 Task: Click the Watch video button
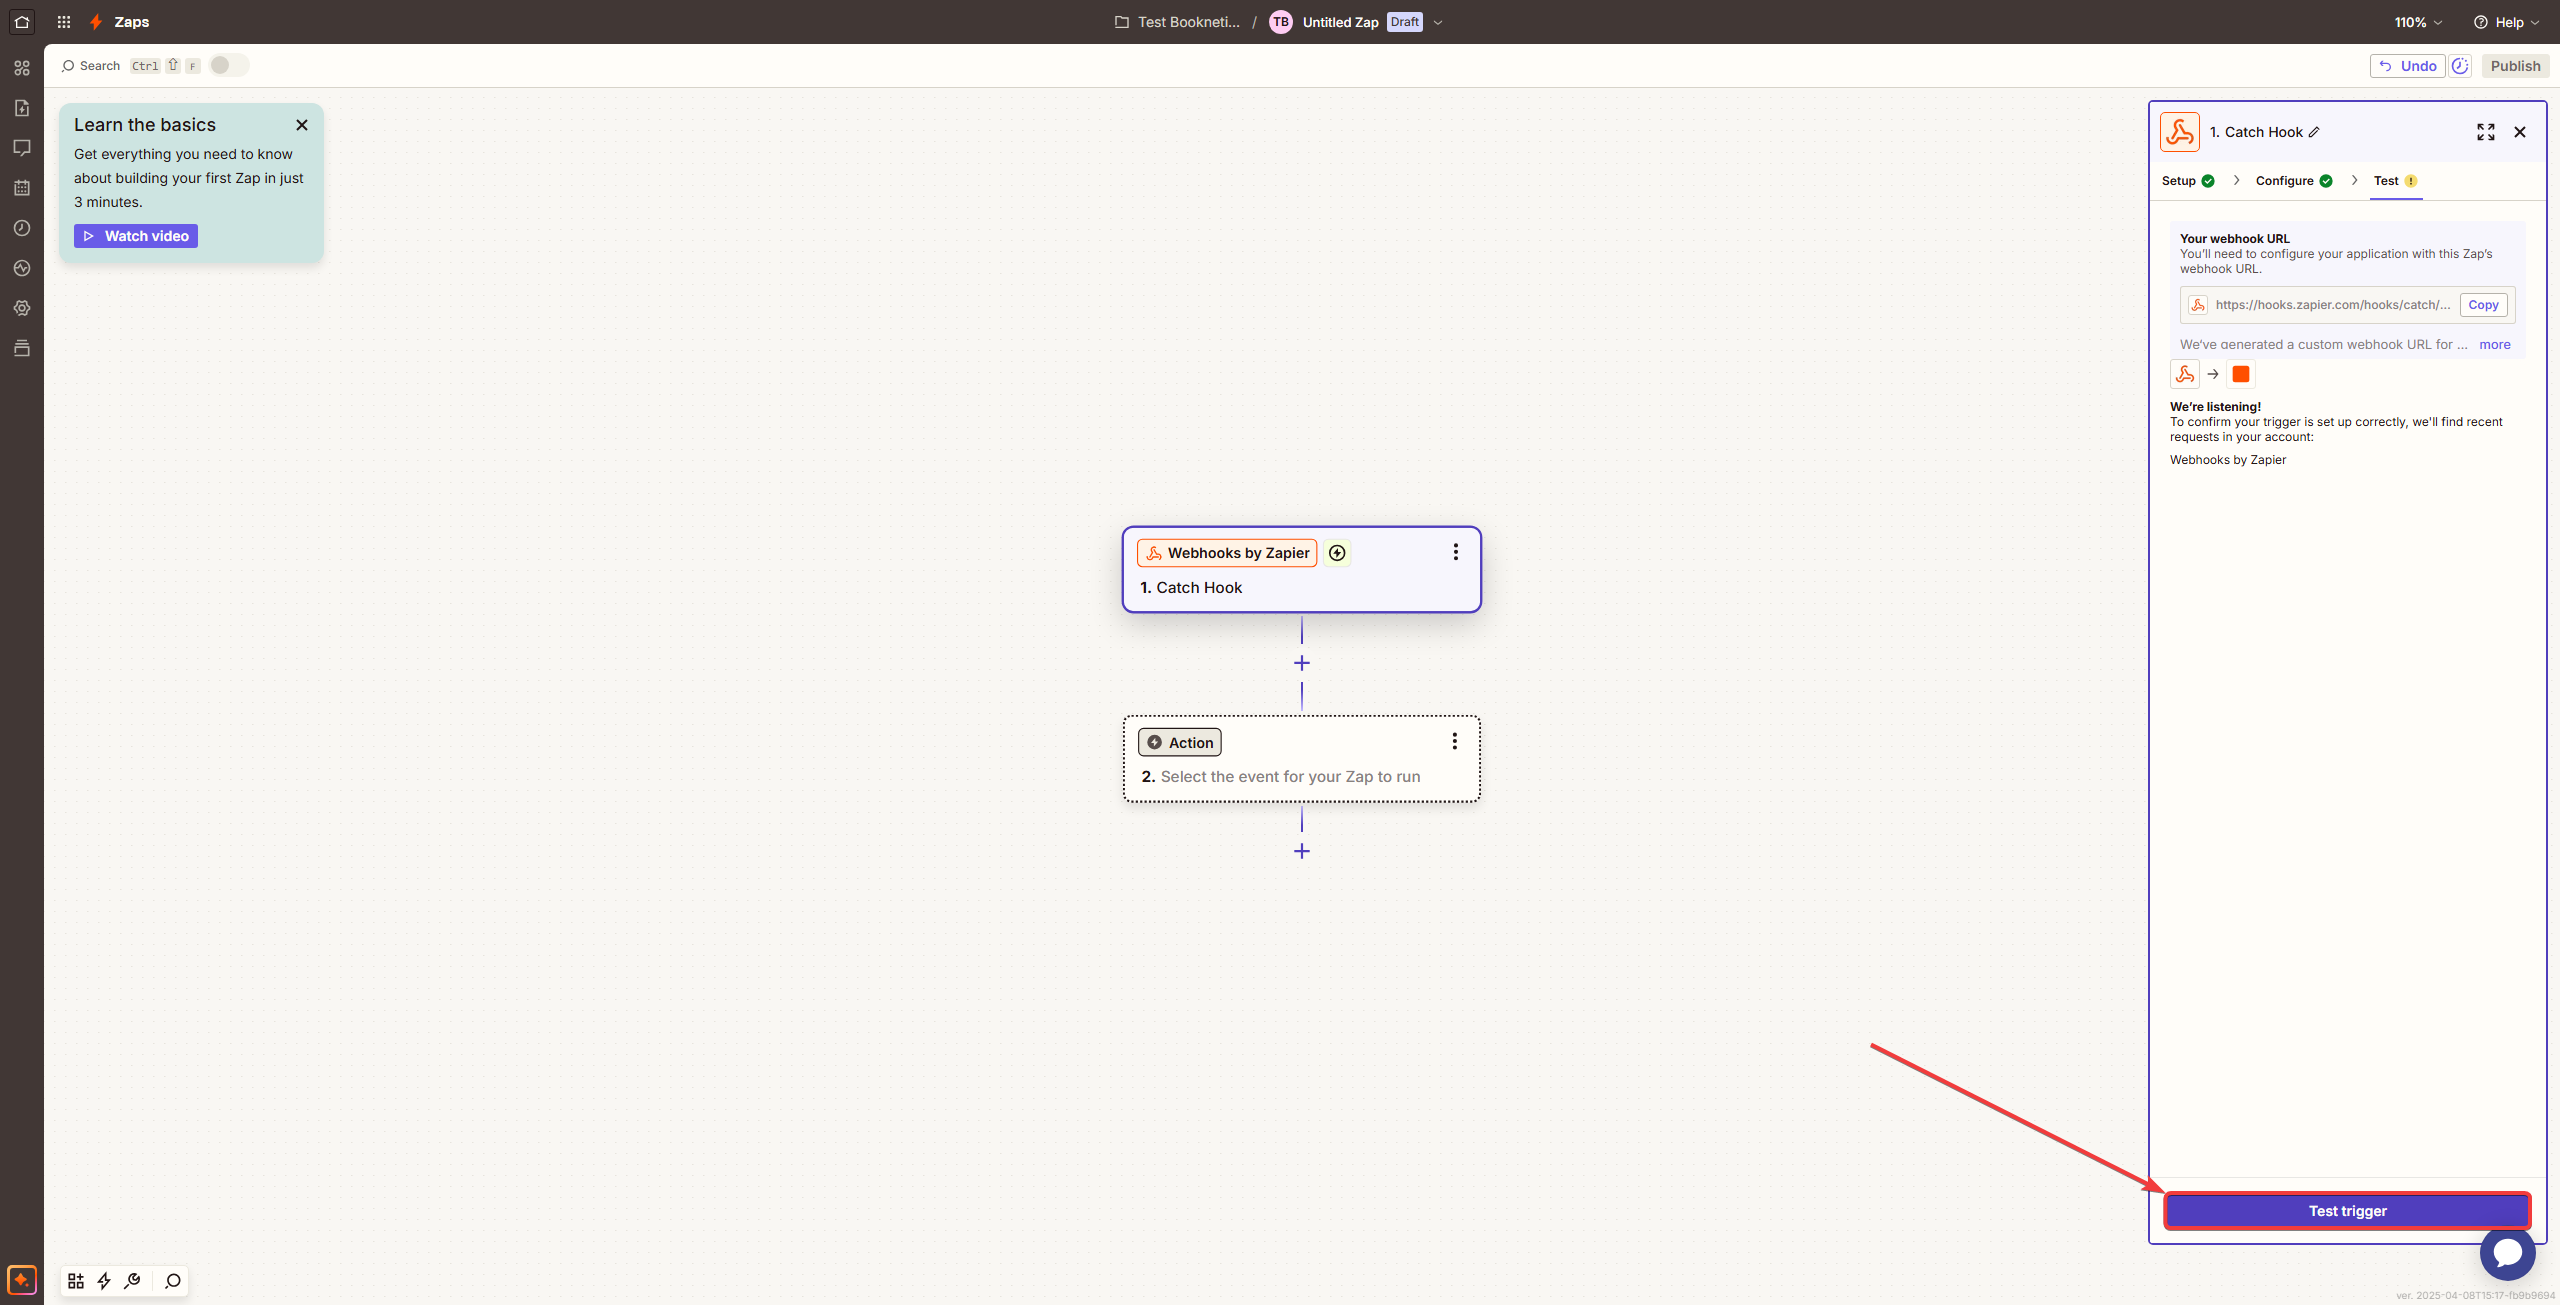(x=136, y=236)
